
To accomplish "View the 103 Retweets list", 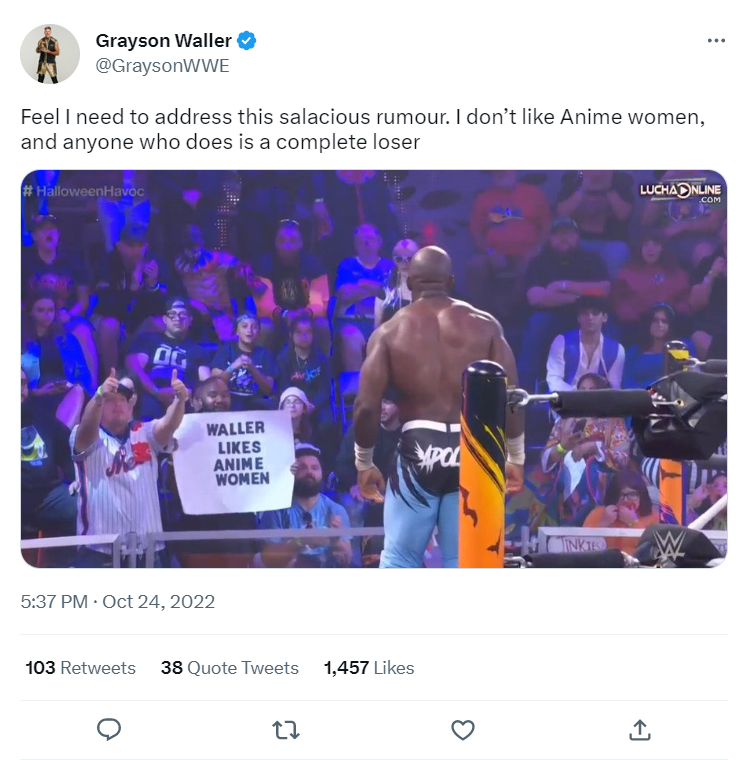I will (80, 668).
